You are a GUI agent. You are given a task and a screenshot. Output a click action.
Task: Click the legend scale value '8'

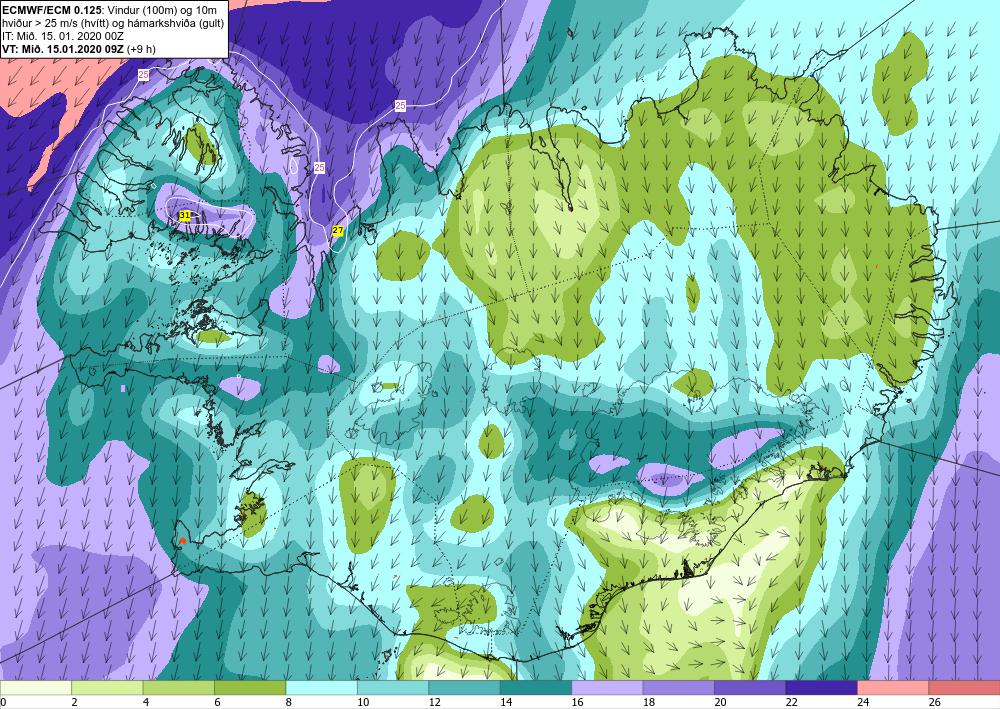[288, 702]
